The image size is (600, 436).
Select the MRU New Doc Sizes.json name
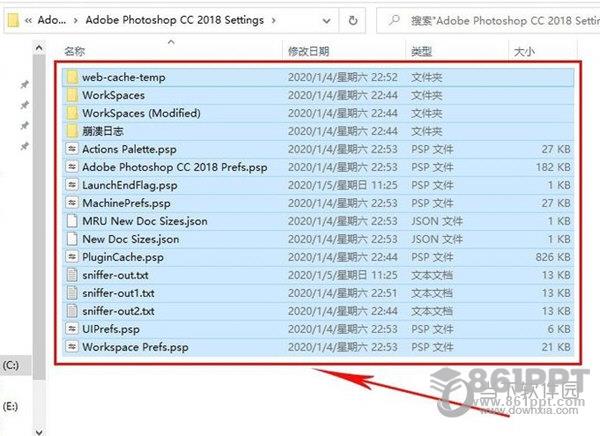point(145,221)
